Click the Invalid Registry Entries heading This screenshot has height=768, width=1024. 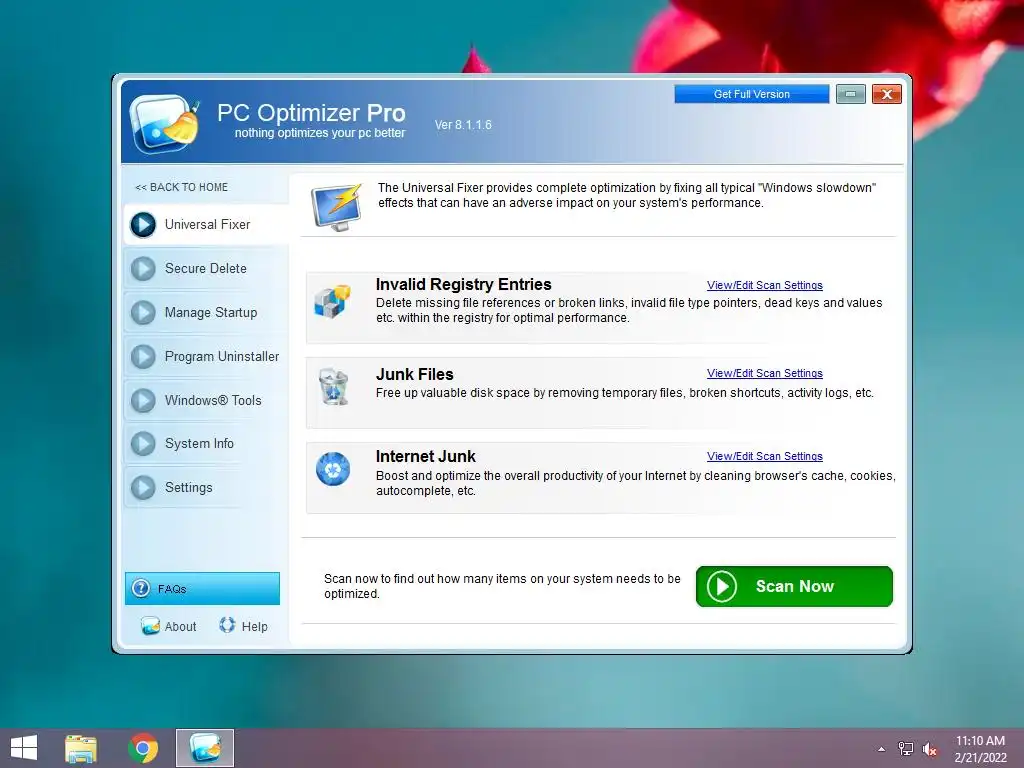point(464,284)
